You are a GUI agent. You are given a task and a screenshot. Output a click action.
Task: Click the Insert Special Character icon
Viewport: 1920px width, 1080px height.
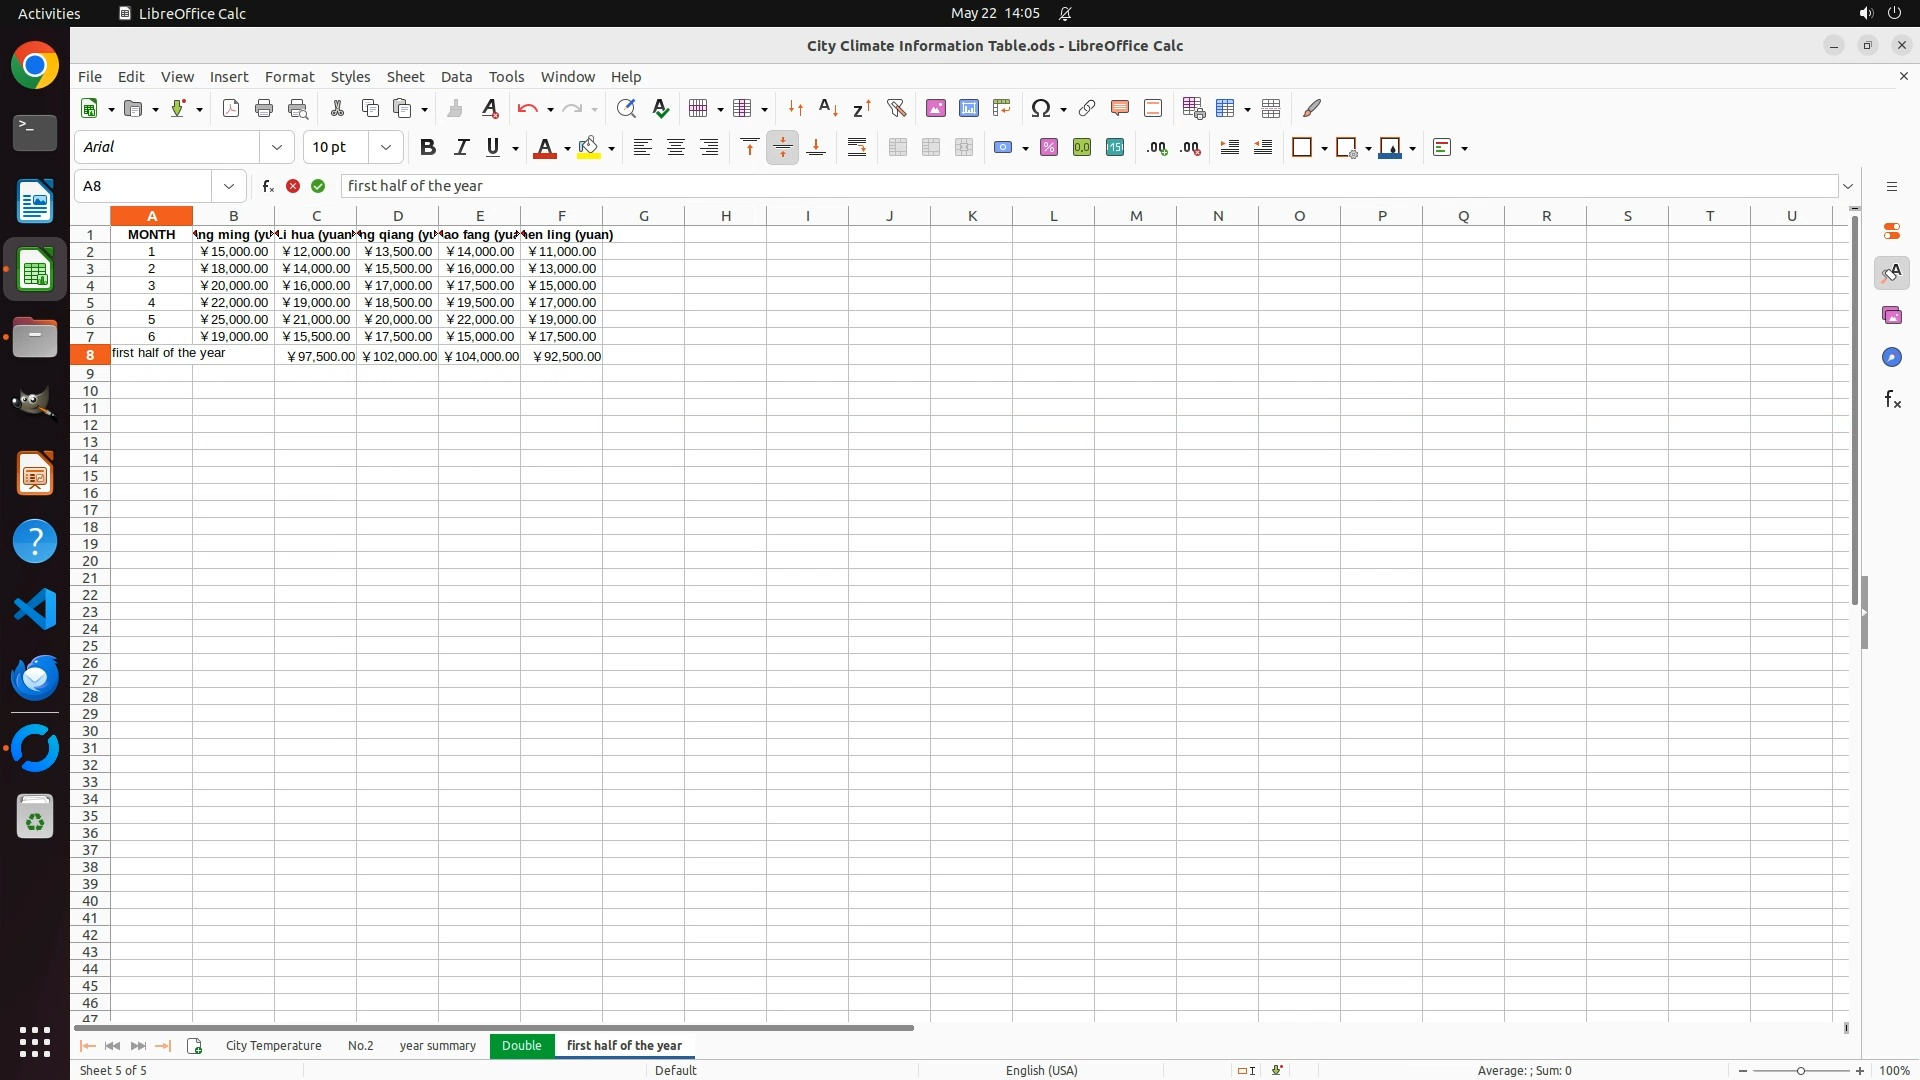pos(1041,108)
